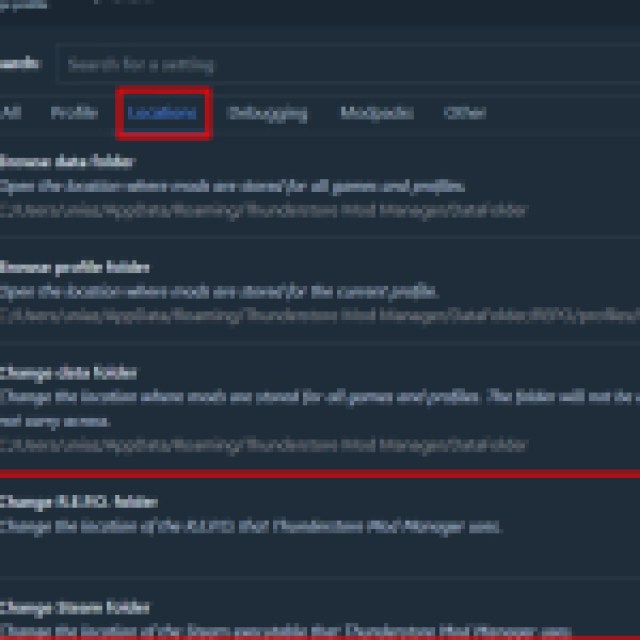The width and height of the screenshot is (640, 640).
Task: Click the path shown under Change data folder
Action: click(264, 445)
